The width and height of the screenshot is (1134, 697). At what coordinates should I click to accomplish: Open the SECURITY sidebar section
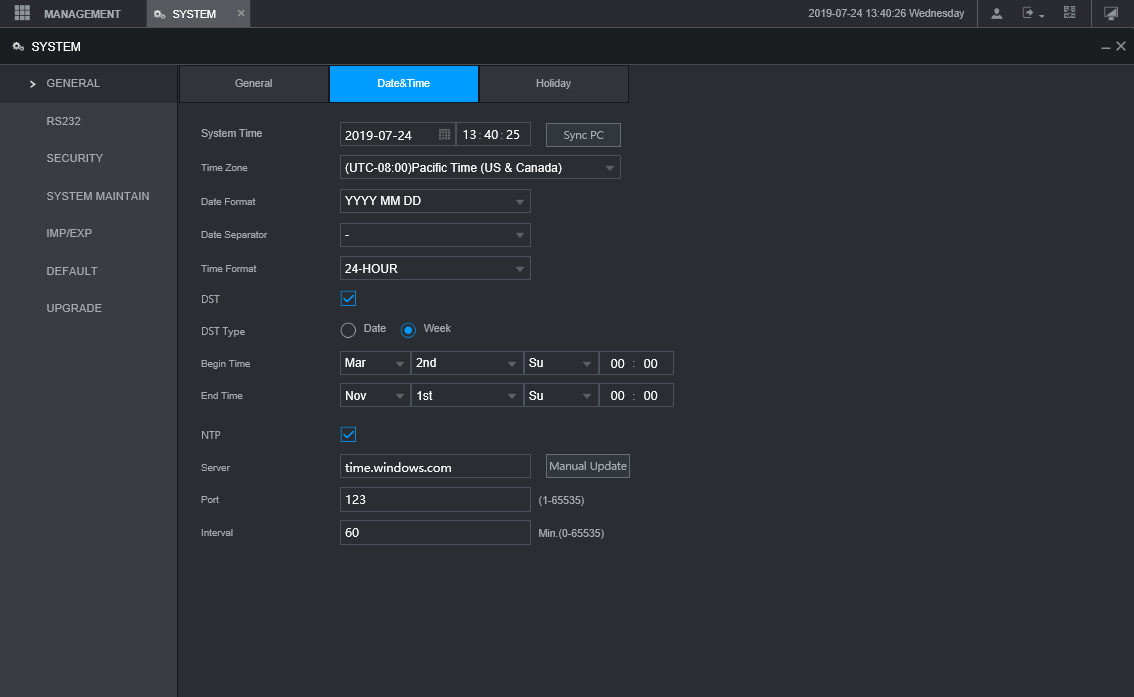tap(75, 158)
